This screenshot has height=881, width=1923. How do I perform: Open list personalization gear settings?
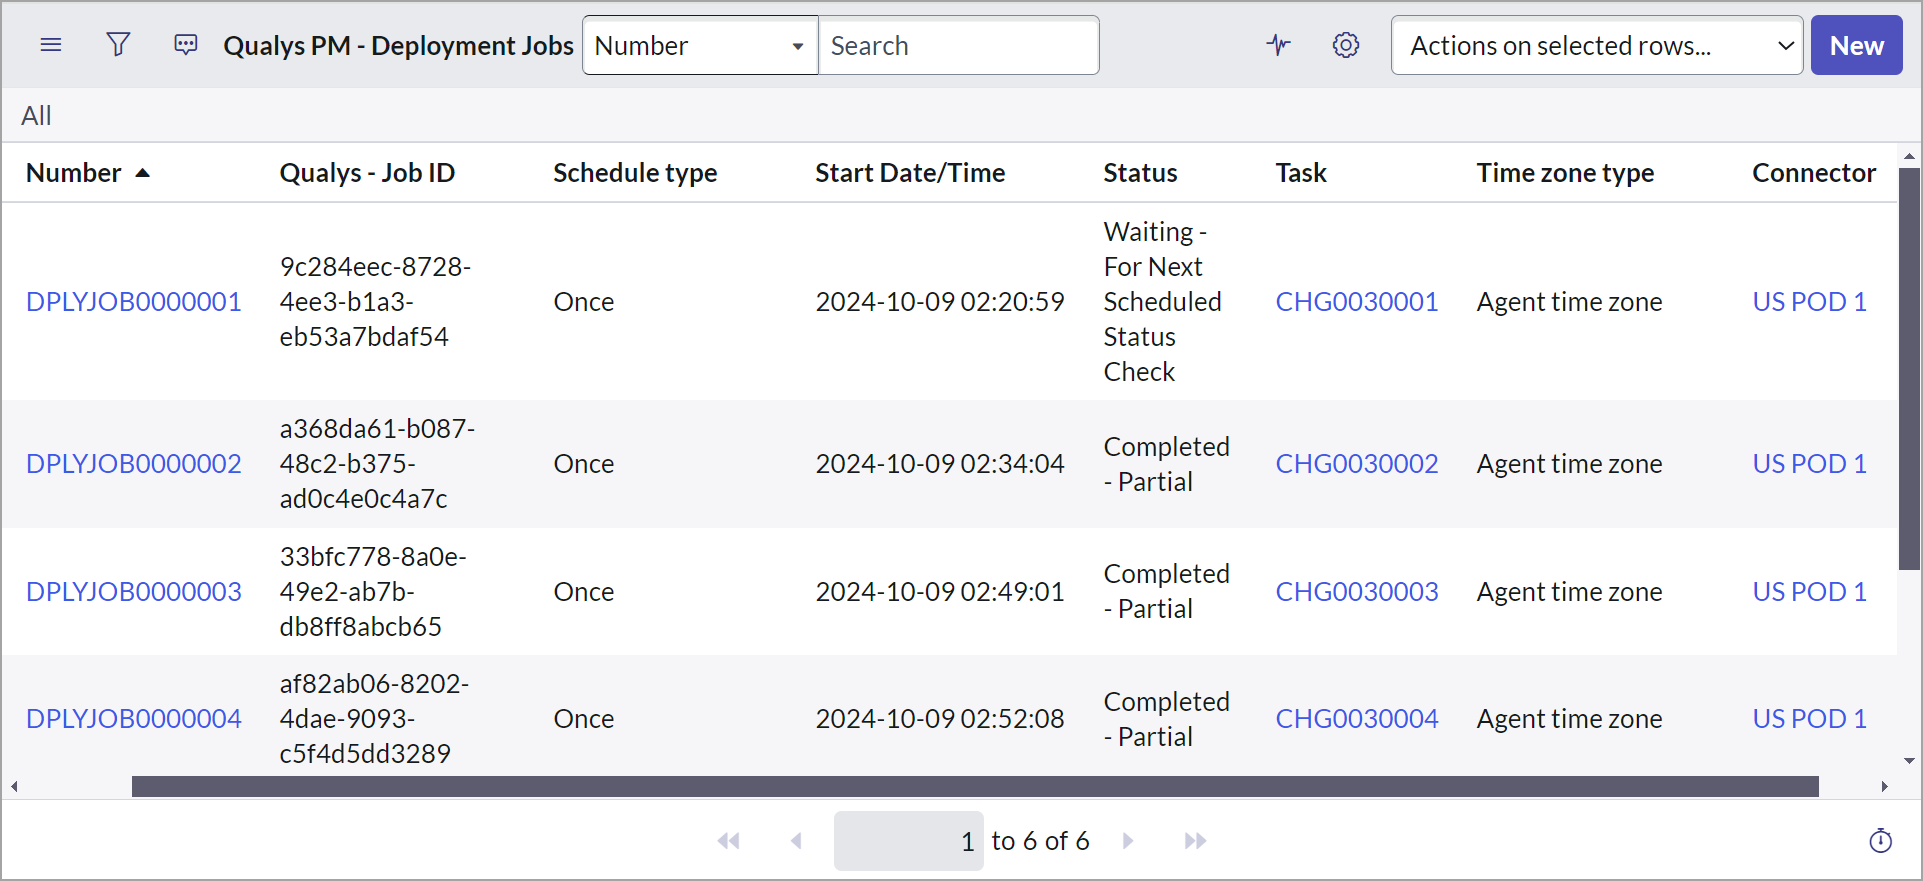pyautogui.click(x=1346, y=45)
